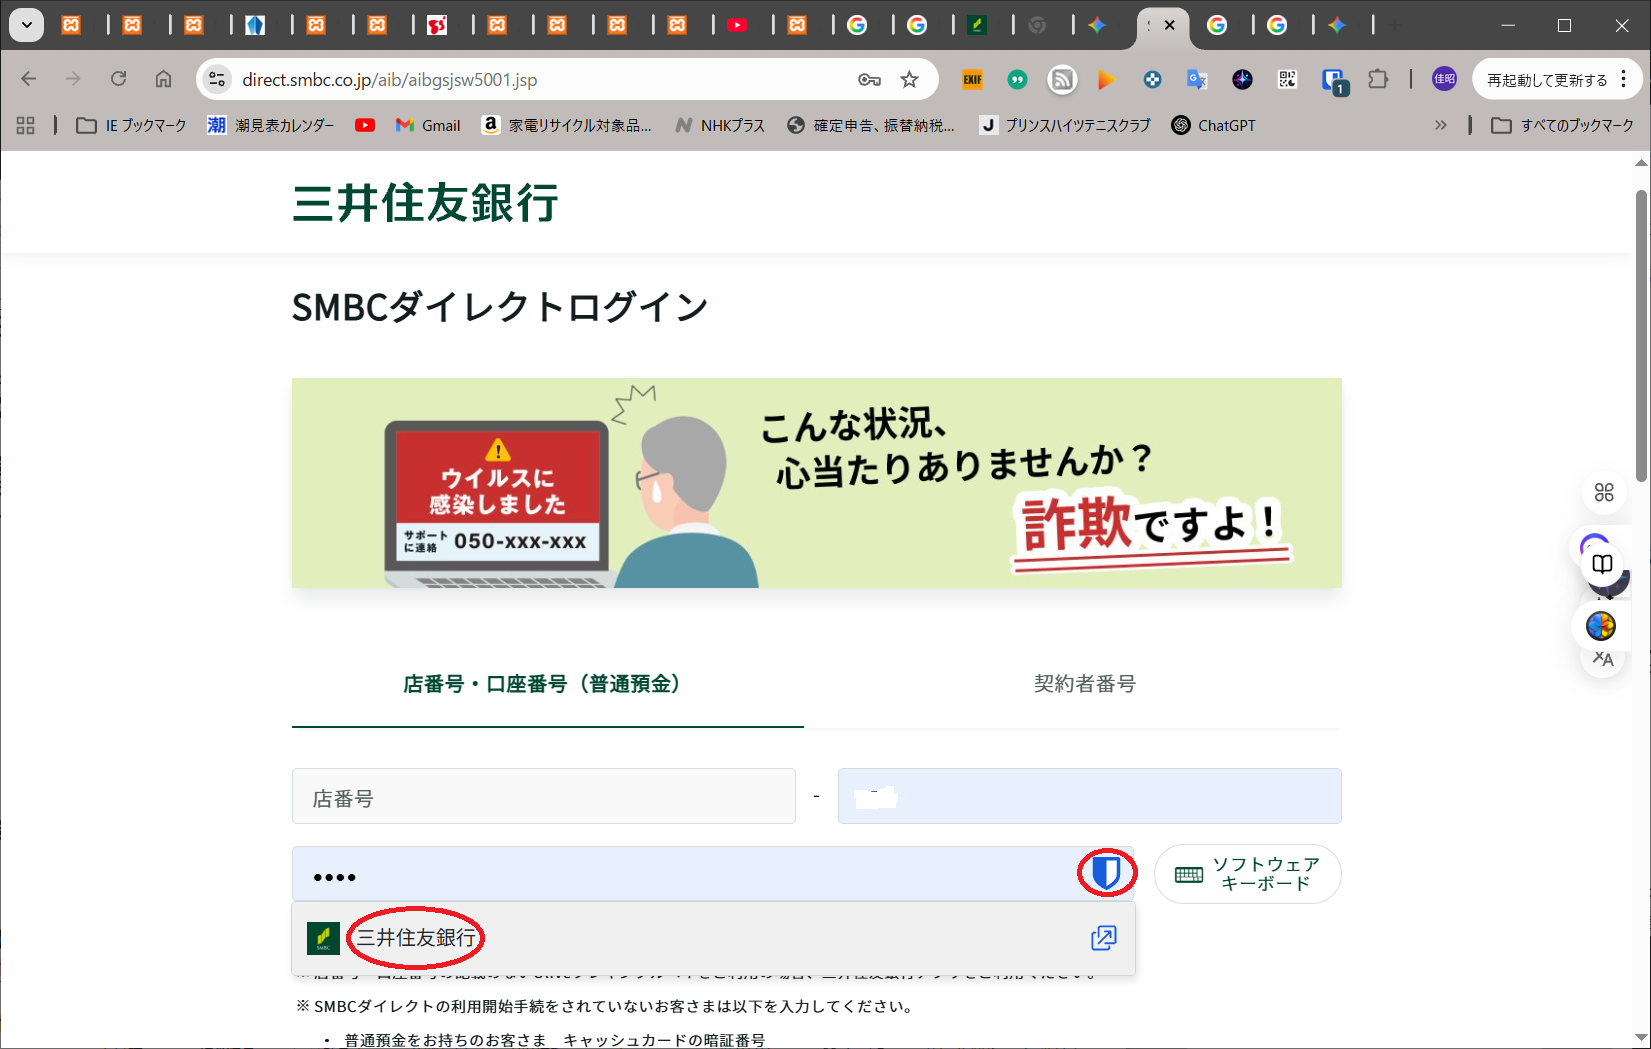1651x1049 pixels.
Task: Open the Chrome three-dot menu
Action: pos(1624,80)
